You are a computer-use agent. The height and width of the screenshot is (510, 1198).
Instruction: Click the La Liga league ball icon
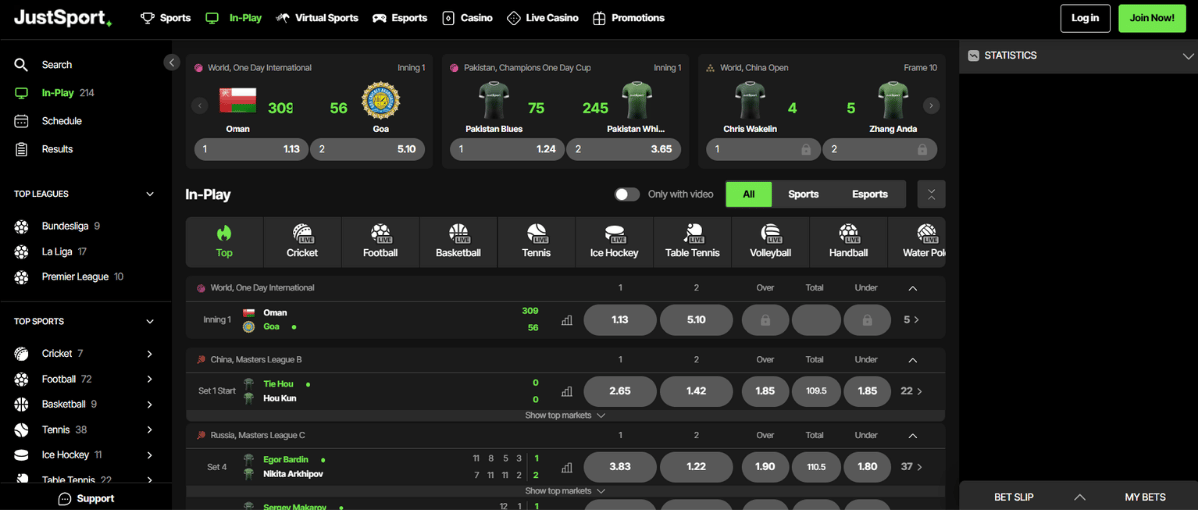(21, 251)
